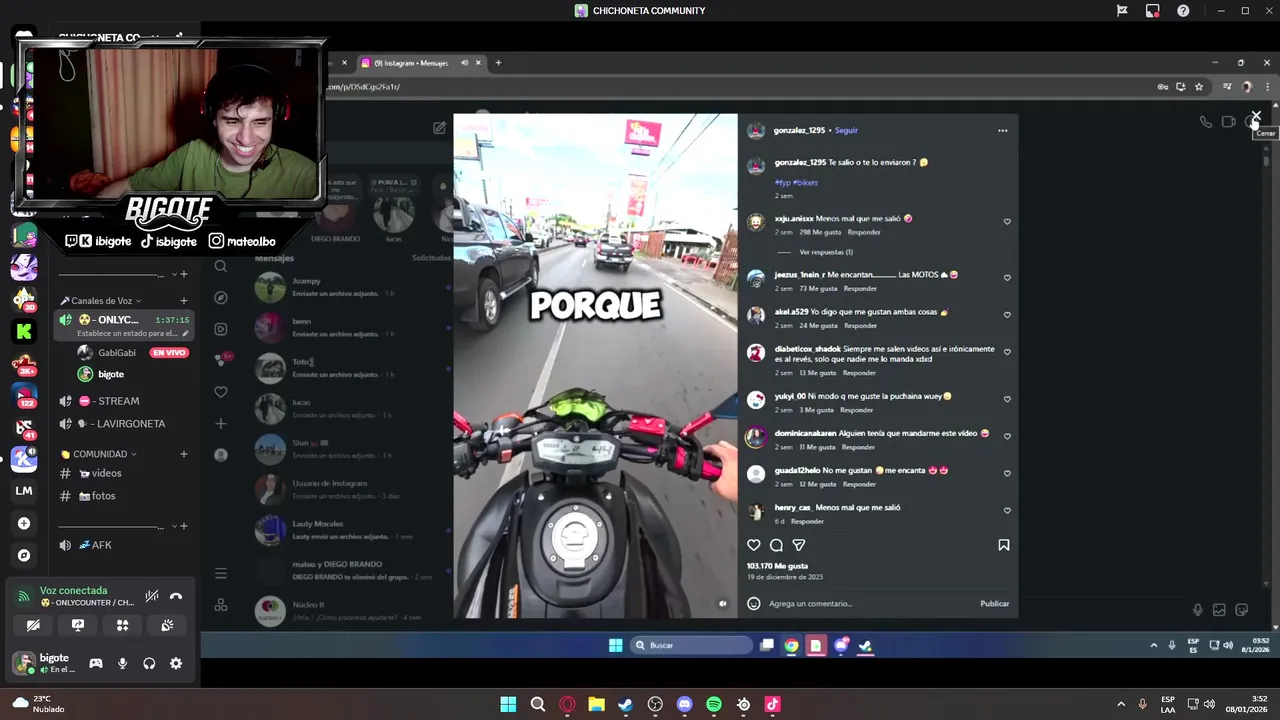
Task: Reply to guada12helo comment via Responder
Action: click(859, 484)
